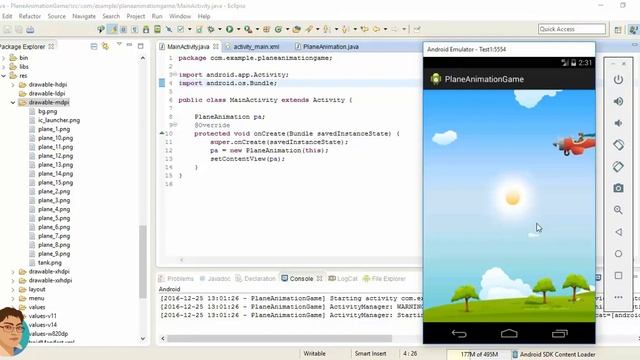Click the airplane in the emulator game
Screen dimensions: 640x360
pos(574,144)
